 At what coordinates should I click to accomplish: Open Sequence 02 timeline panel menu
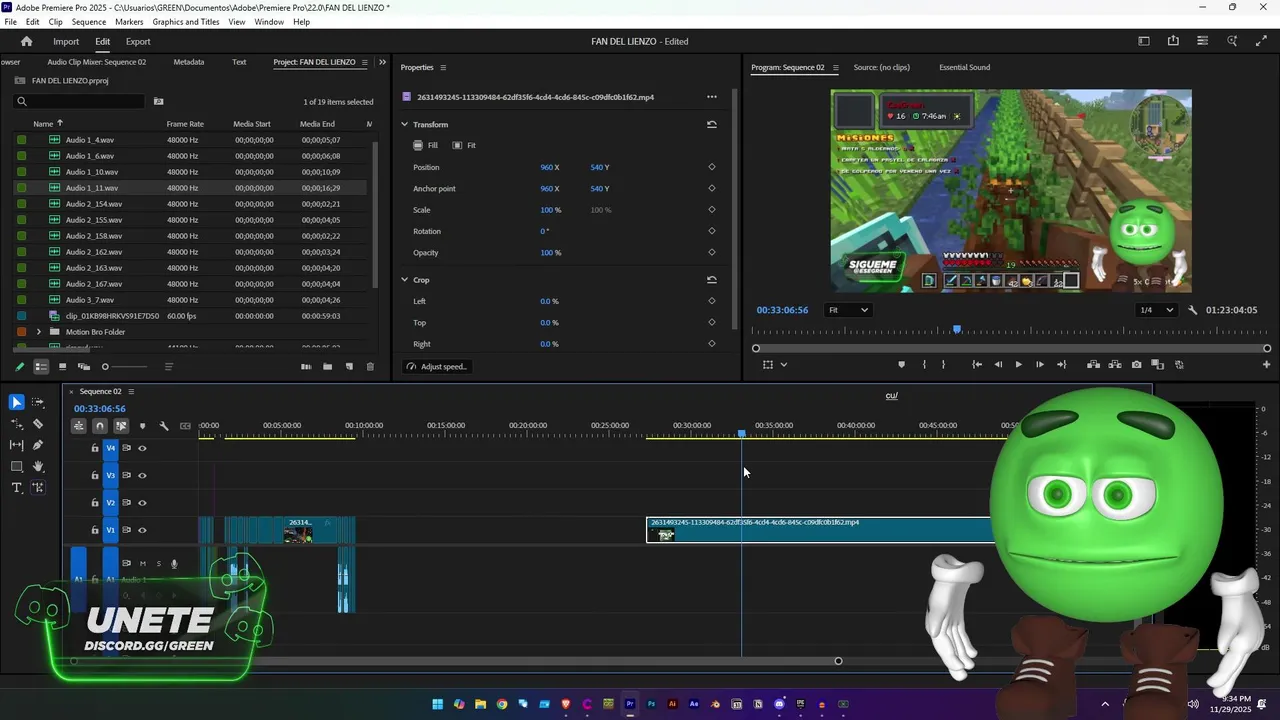131,392
